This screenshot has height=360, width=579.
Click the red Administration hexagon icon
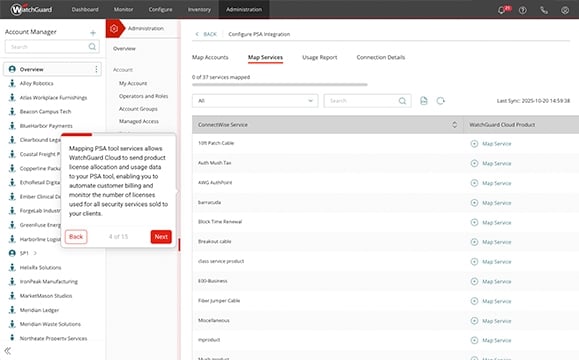pos(114,28)
